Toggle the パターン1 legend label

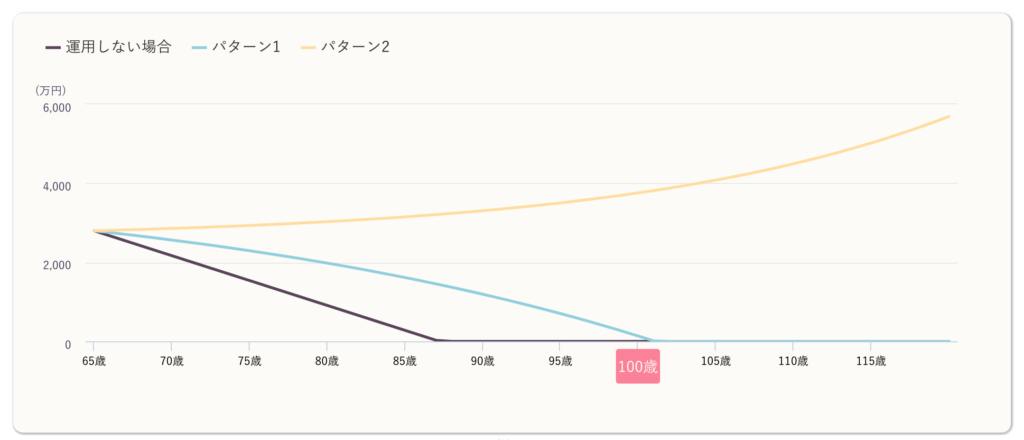tap(246, 47)
